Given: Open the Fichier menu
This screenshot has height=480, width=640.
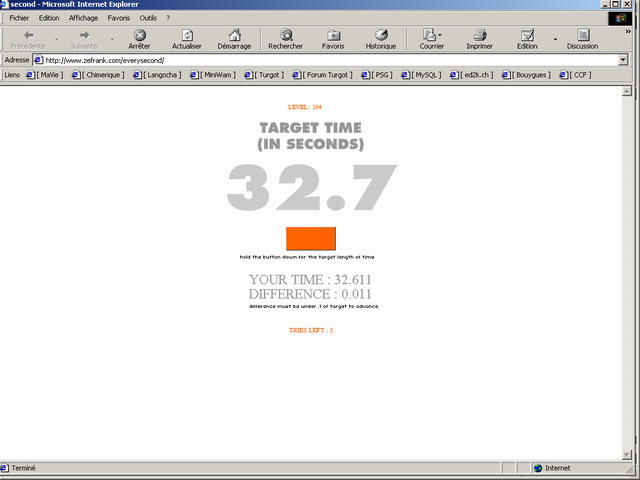Looking at the screenshot, I should 19,18.
